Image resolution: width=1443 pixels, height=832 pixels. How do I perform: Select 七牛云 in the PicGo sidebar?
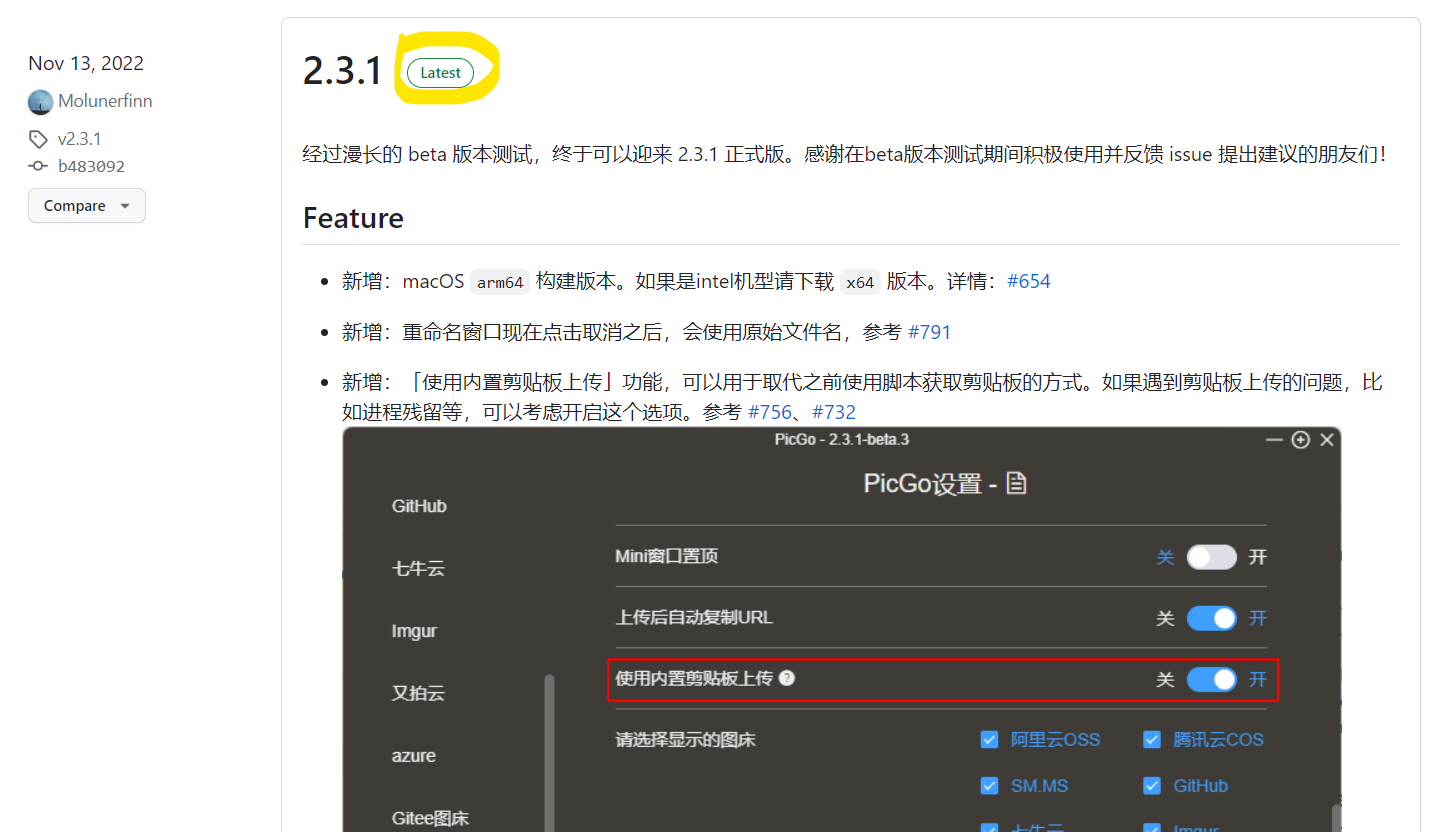pos(418,569)
